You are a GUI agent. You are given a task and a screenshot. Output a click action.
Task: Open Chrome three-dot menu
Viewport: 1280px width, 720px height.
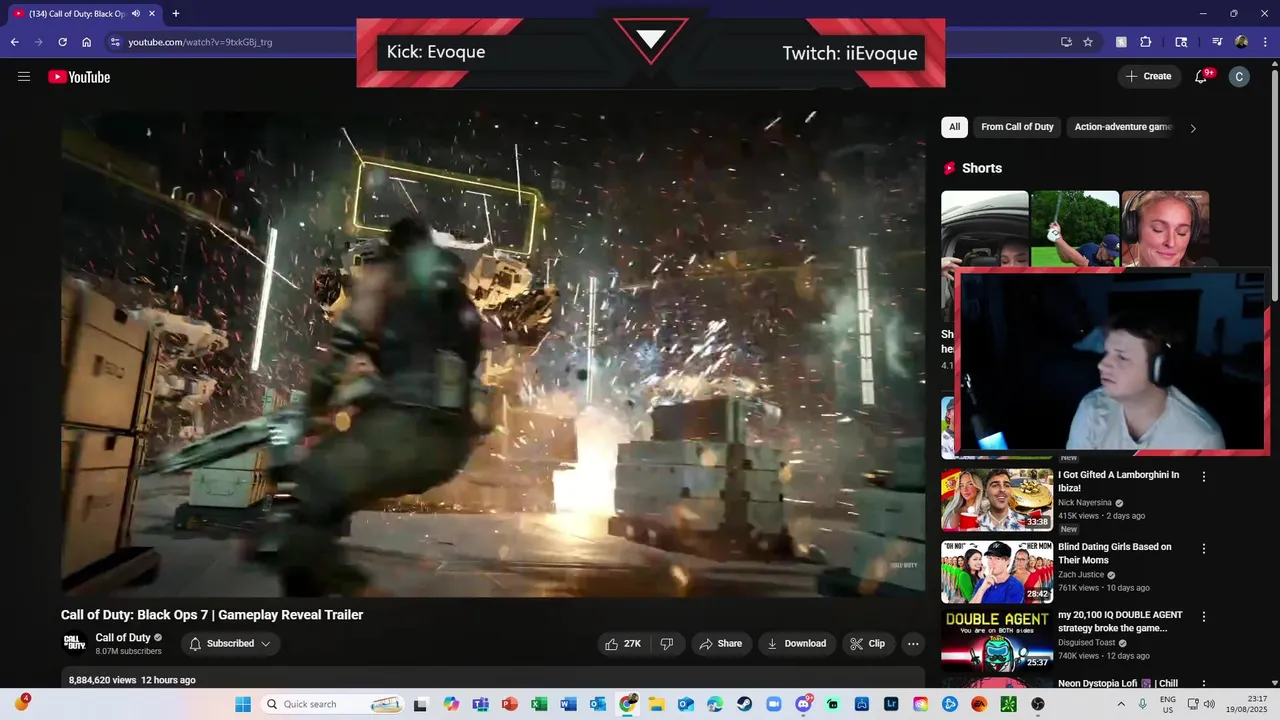pyautogui.click(x=1265, y=42)
